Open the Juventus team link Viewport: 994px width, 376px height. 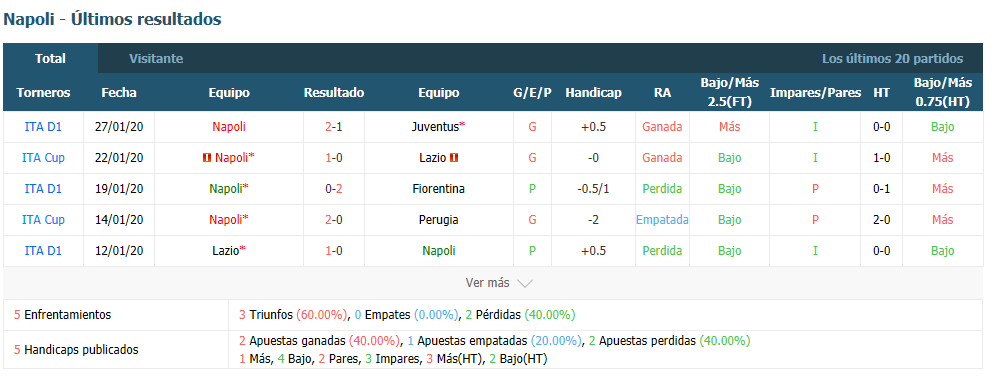[x=435, y=127]
